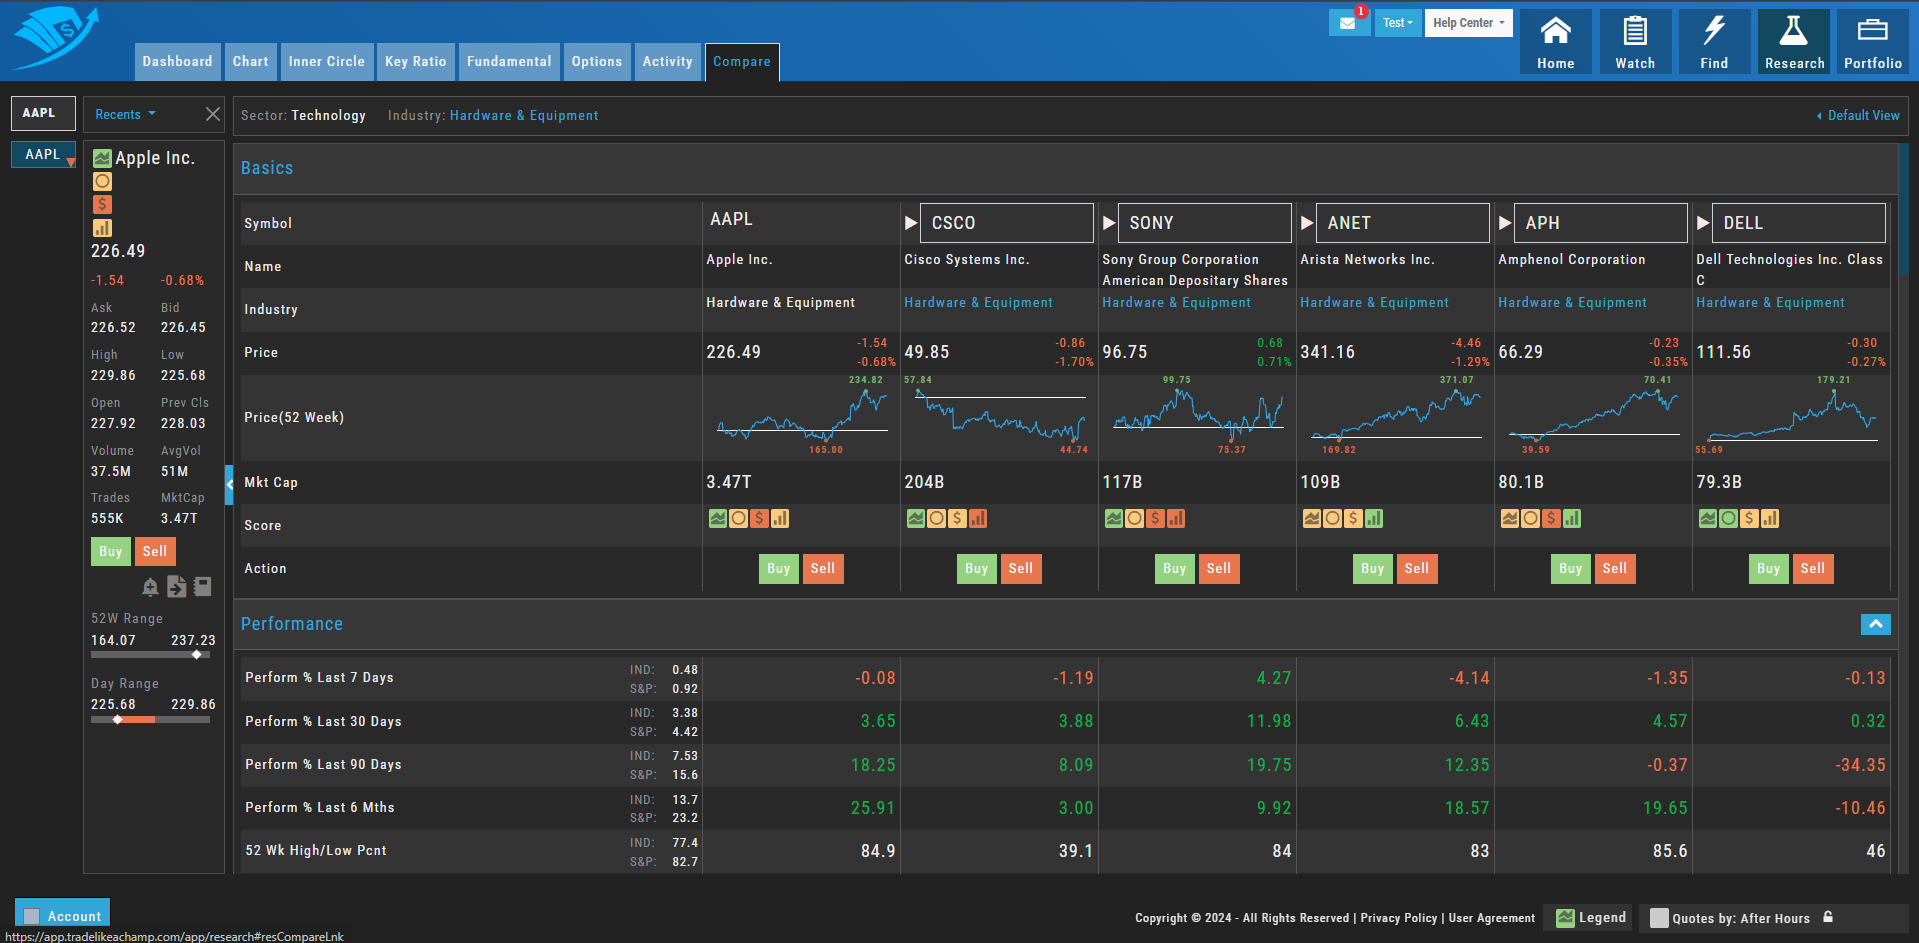Collapse the Performance section chevron

1876,624
